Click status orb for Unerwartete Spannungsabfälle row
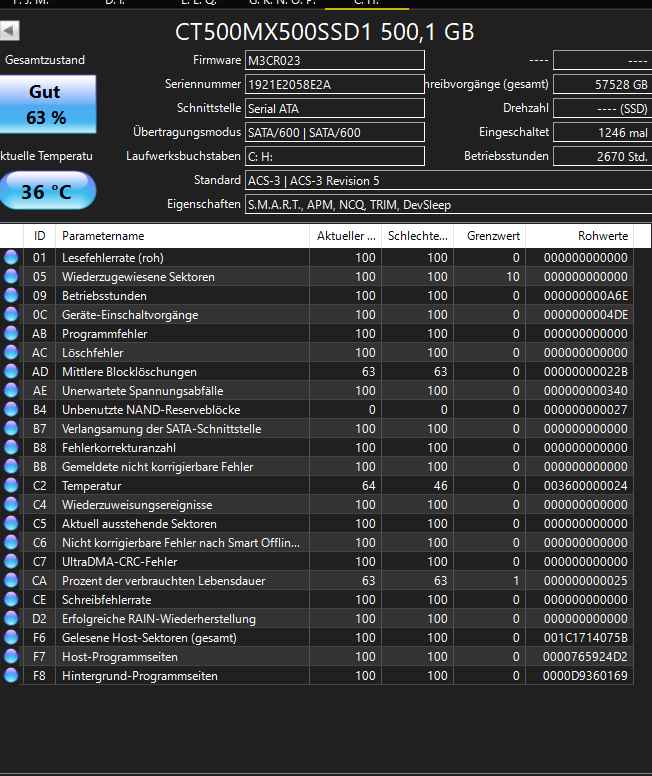This screenshot has width=652, height=776. pos(11,390)
